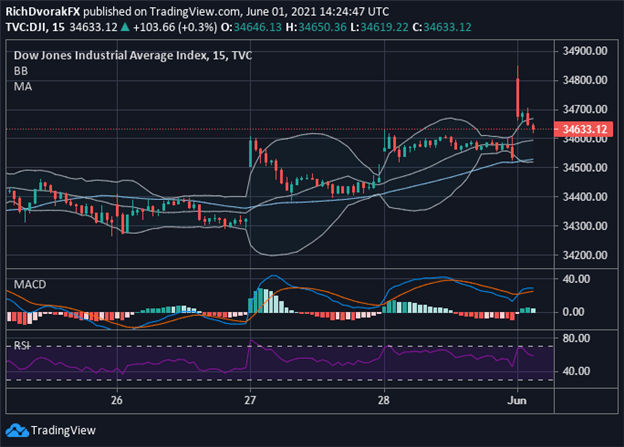The width and height of the screenshot is (624, 447).
Task: Select the RSI indicator label
Action: point(22,345)
